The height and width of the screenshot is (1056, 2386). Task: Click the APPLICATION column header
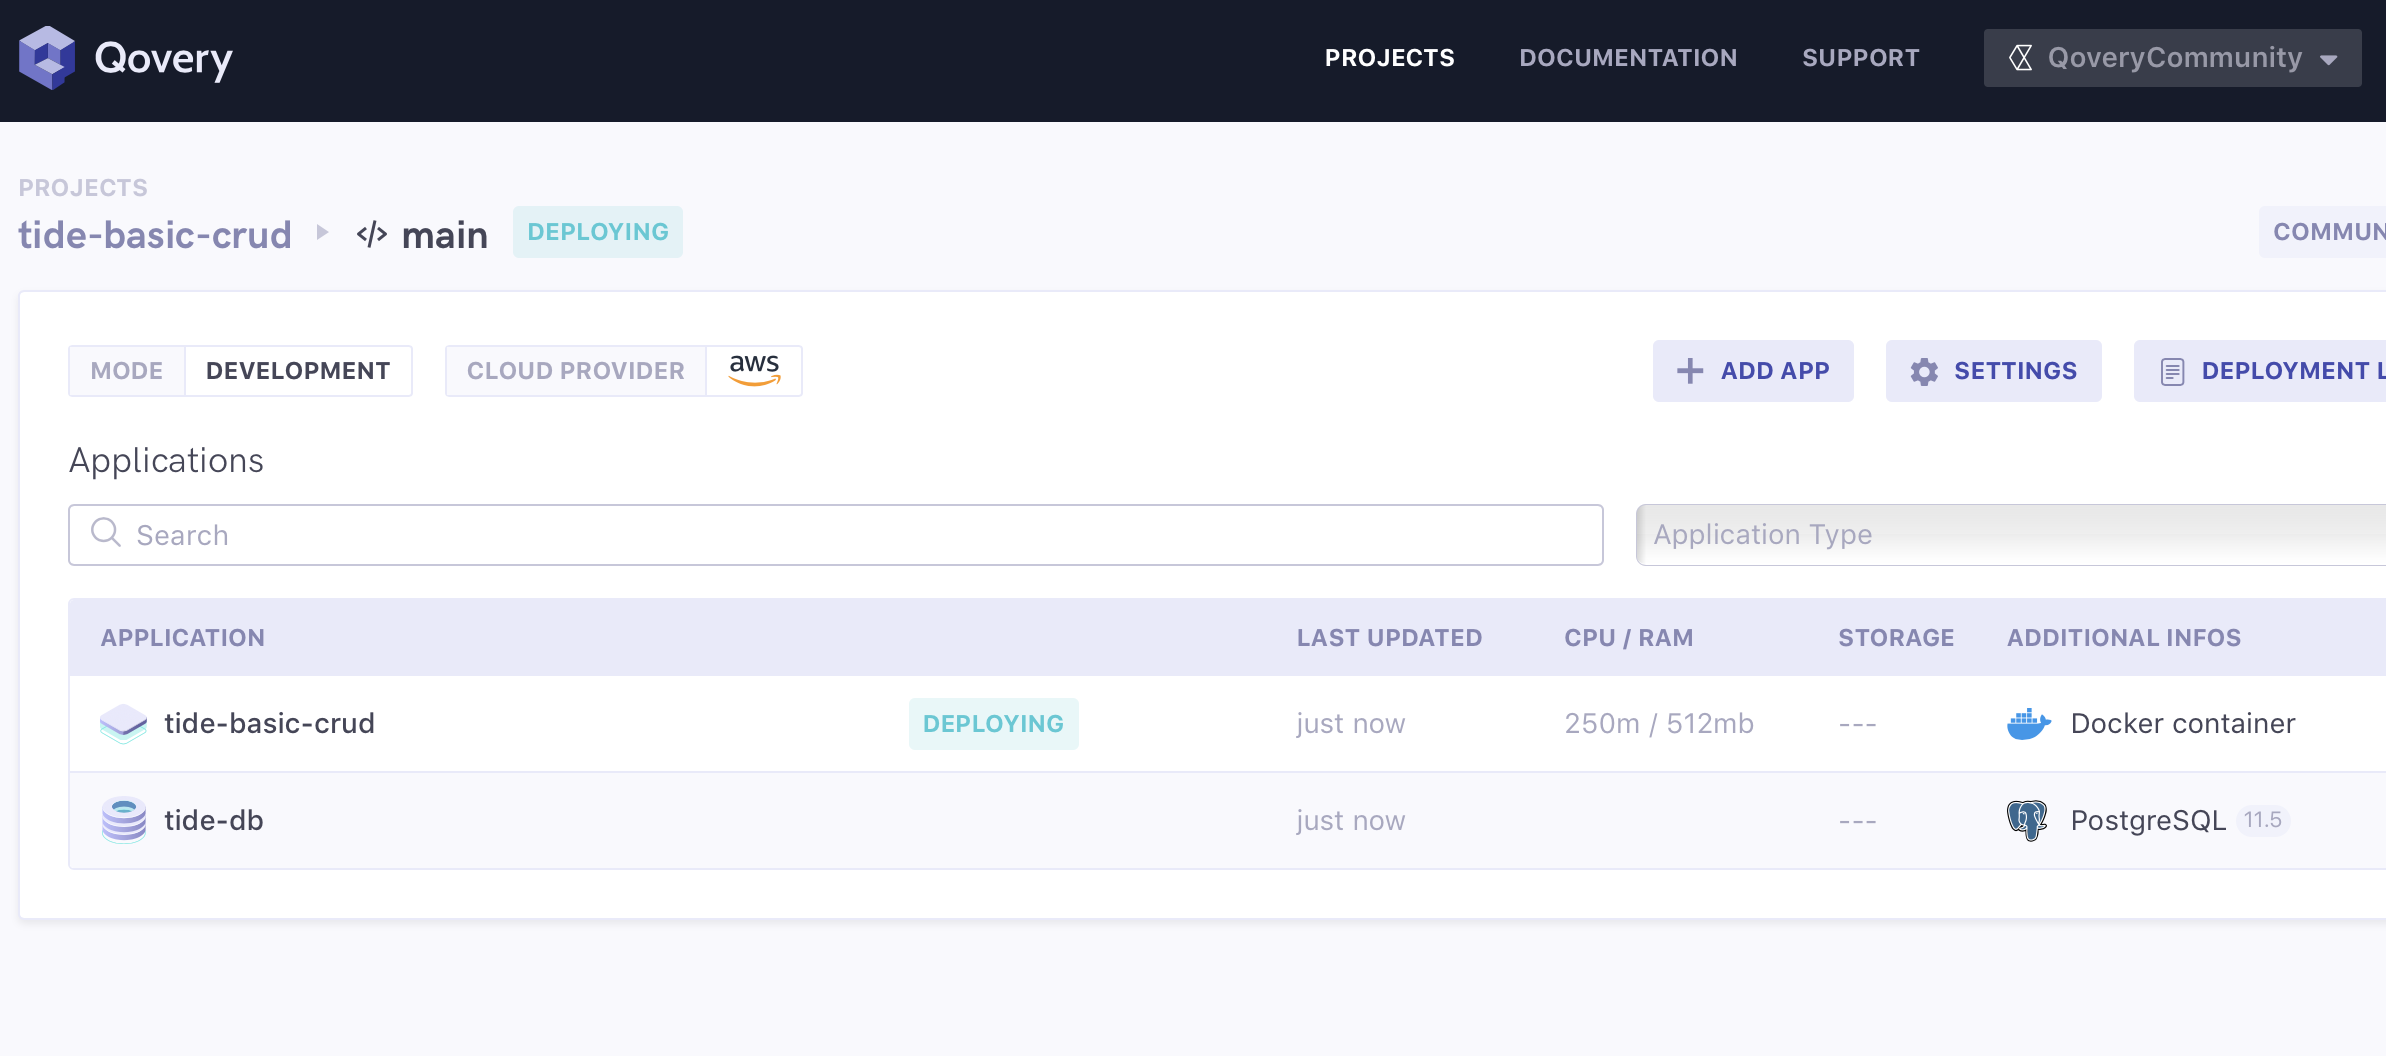click(x=183, y=638)
